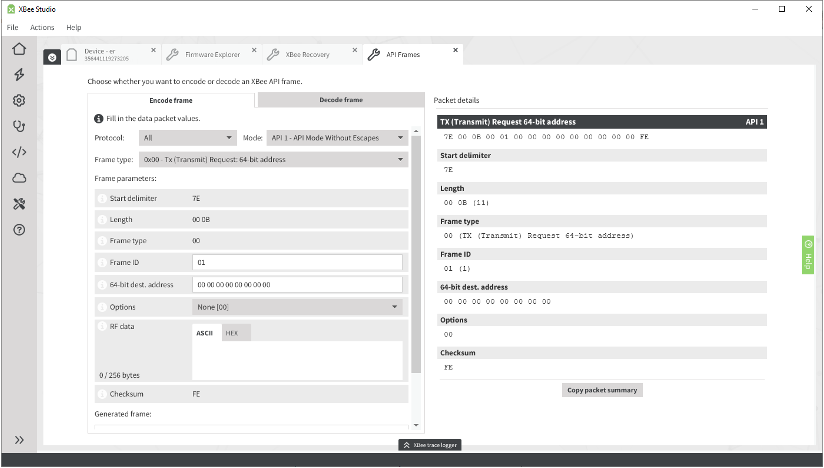Close the Device tab
The image size is (824, 468).
(153, 50)
